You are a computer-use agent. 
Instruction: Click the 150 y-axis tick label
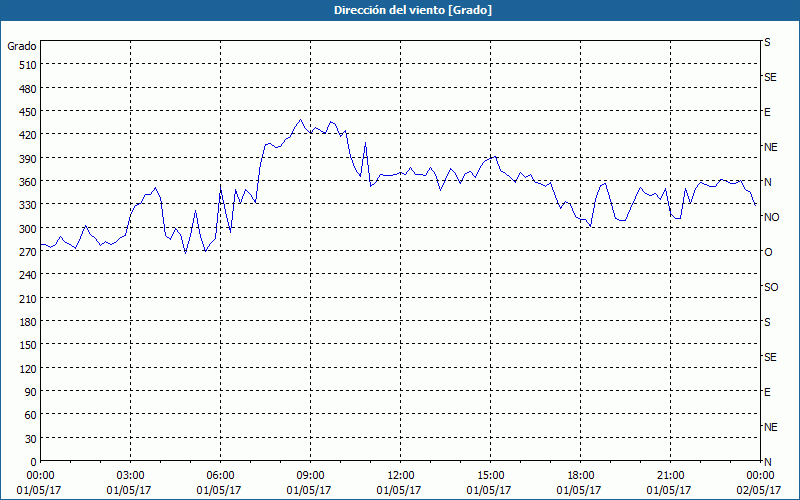point(28,345)
